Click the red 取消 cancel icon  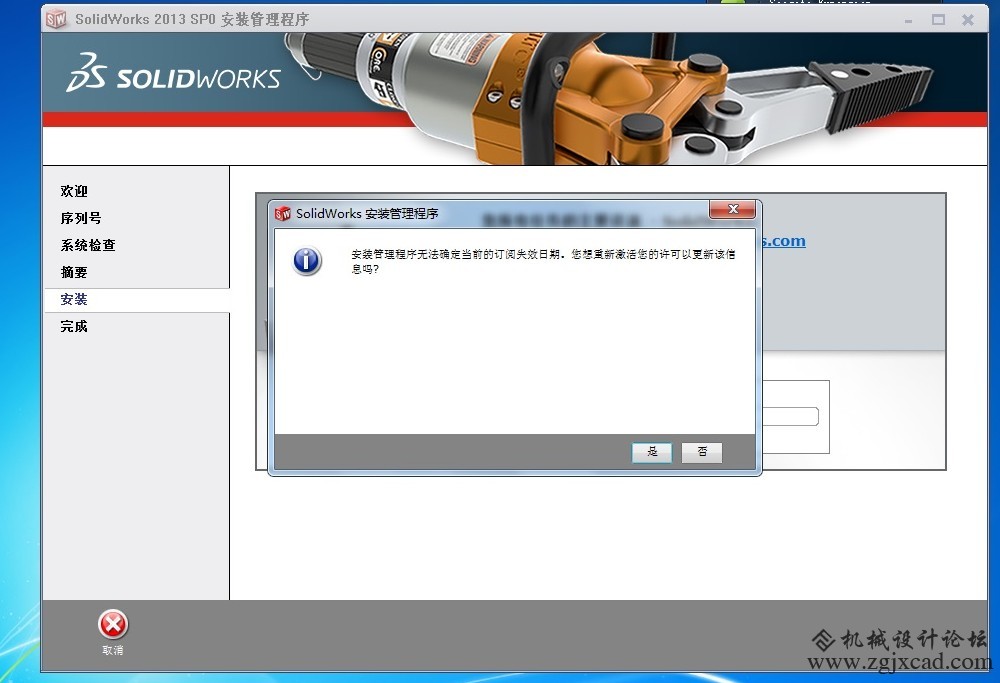click(x=113, y=624)
